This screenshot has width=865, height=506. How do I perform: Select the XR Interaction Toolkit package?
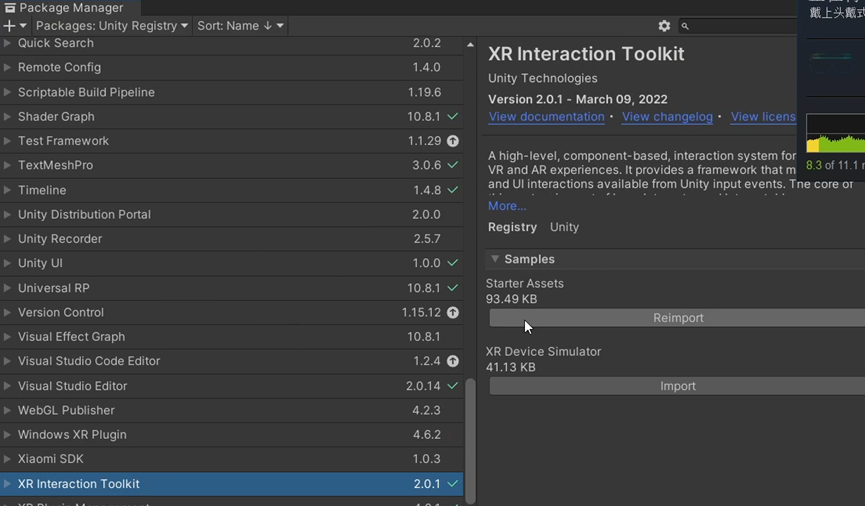click(232, 484)
